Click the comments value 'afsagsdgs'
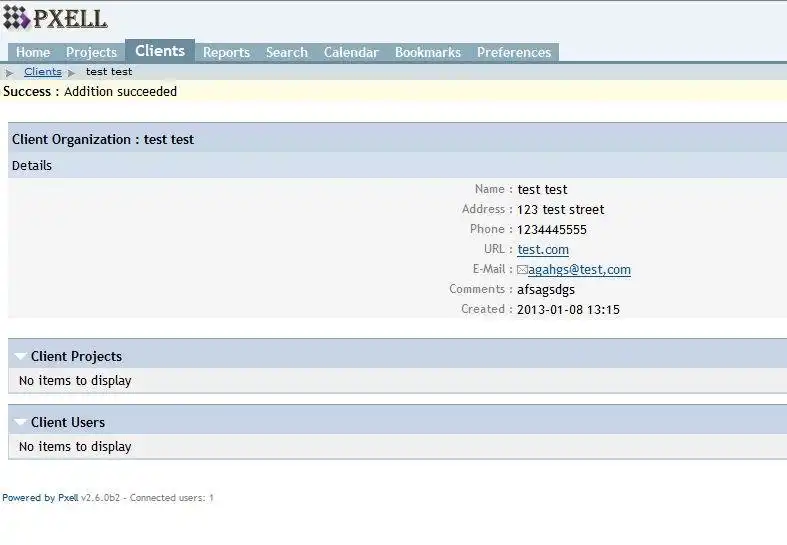Viewport: 787px width, 545px height. point(546,290)
